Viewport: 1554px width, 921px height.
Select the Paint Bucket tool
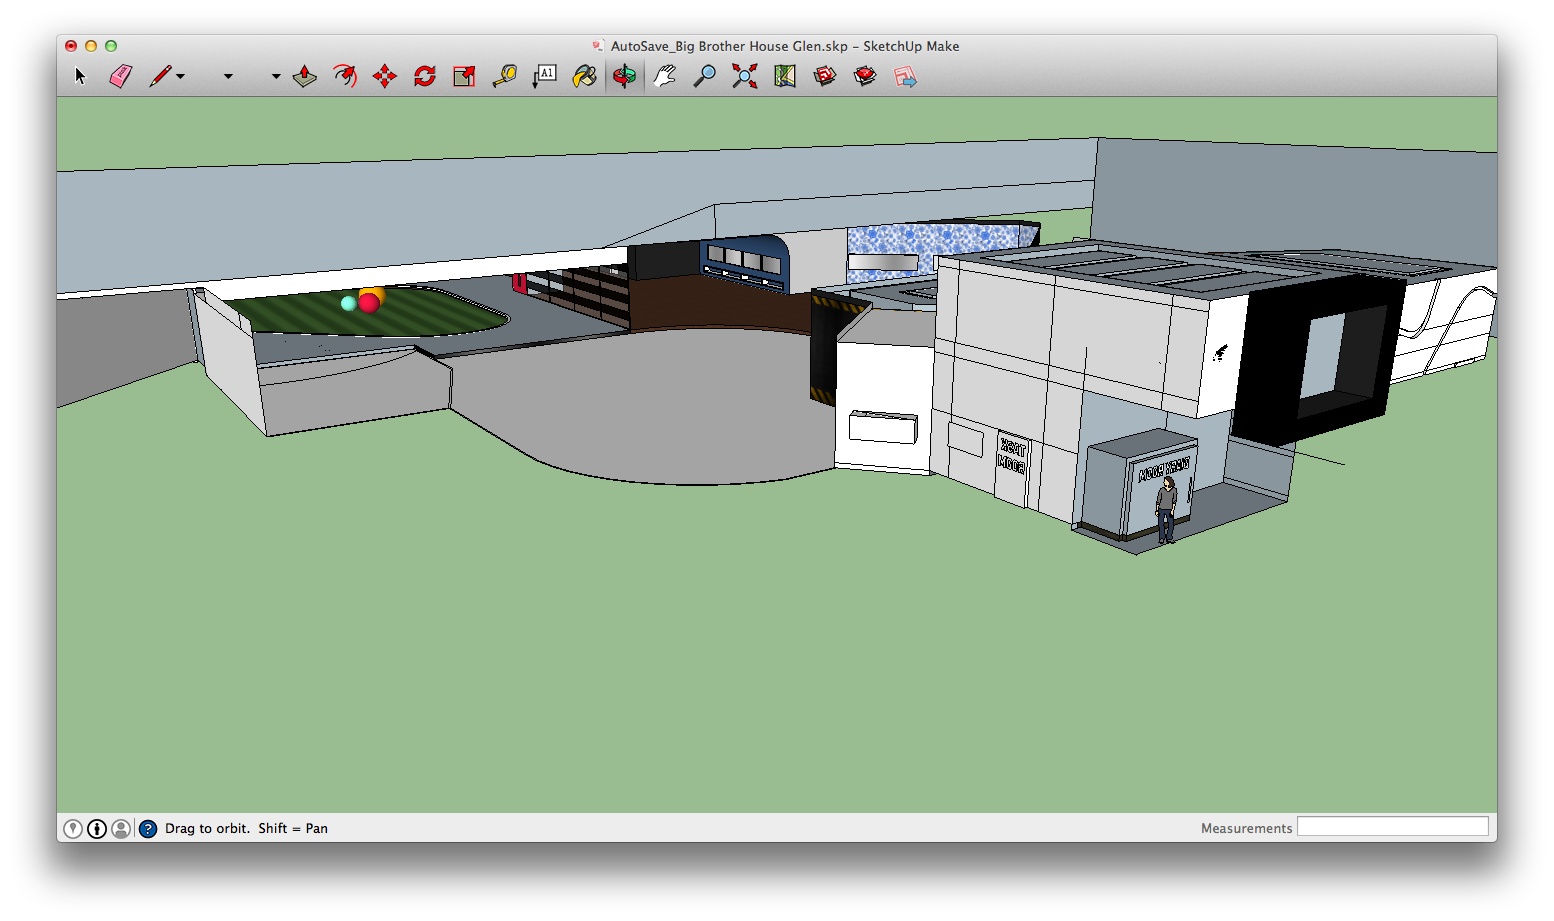tap(585, 76)
